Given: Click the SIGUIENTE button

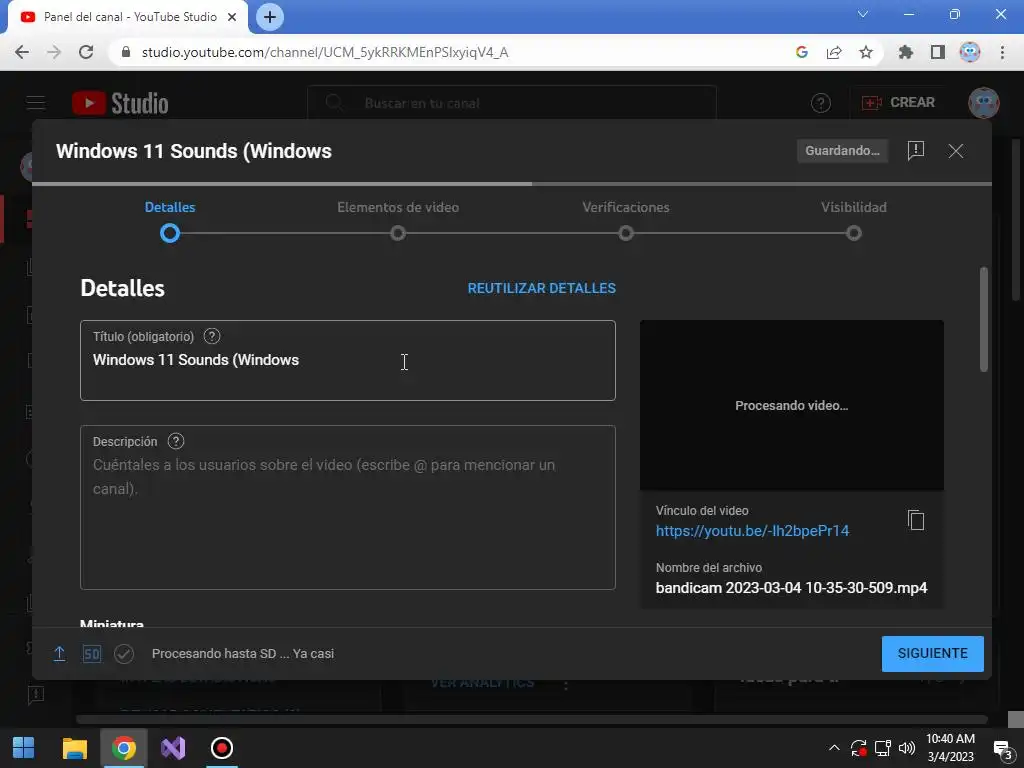Looking at the screenshot, I should 933,654.
